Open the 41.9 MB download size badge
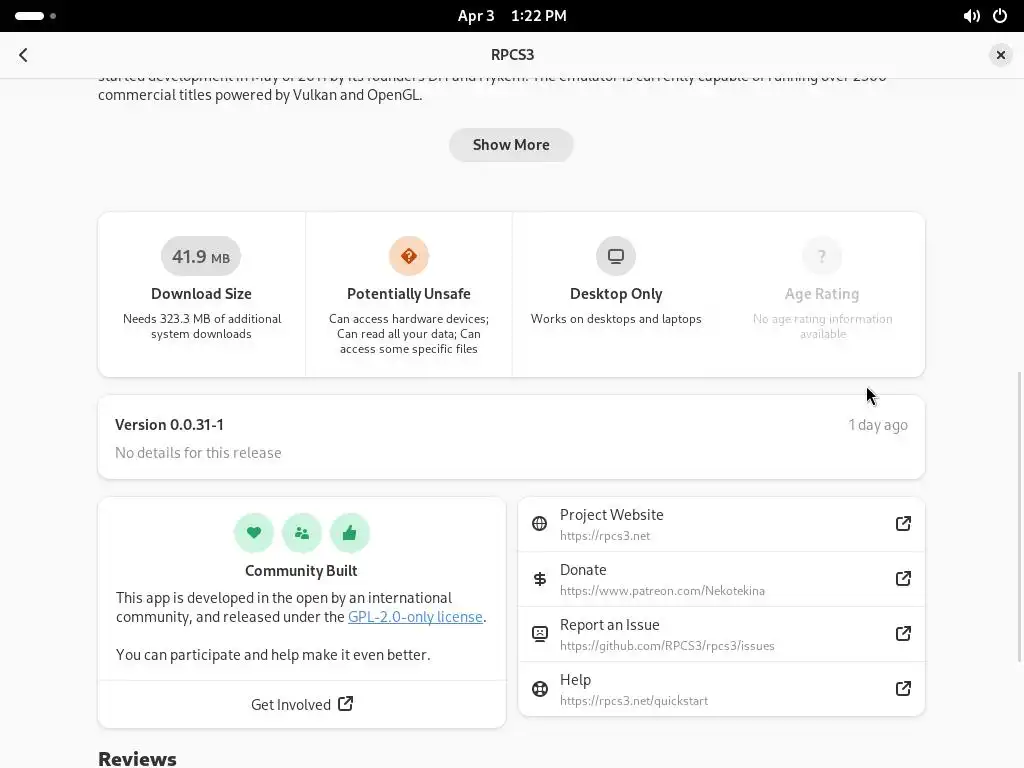The width and height of the screenshot is (1024, 768). pos(201,256)
